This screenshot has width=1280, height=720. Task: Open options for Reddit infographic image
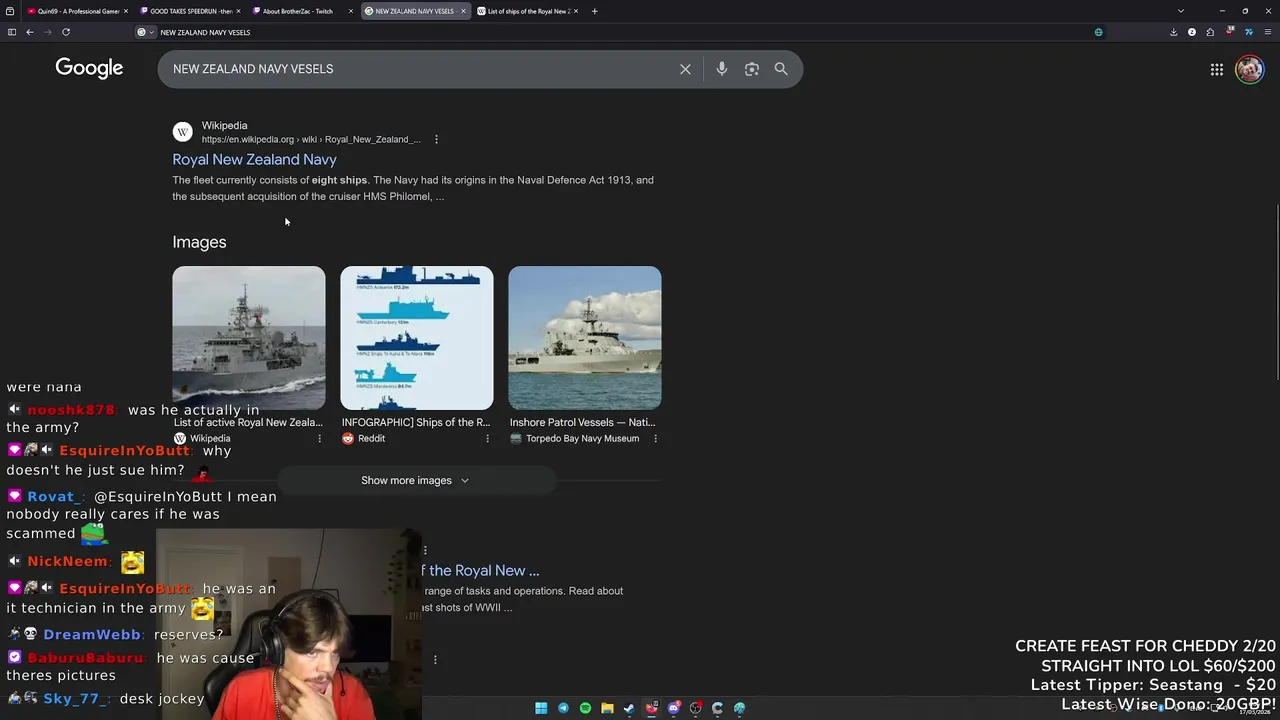coord(487,438)
